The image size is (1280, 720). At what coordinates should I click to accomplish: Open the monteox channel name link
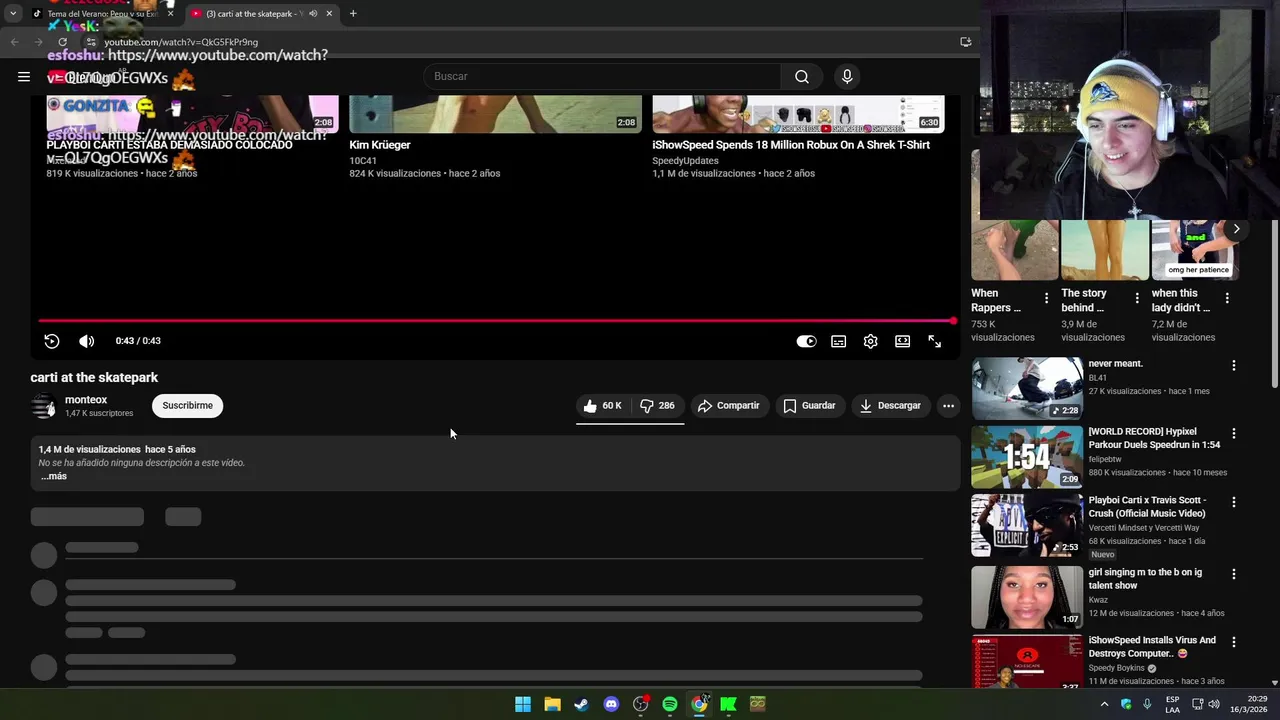point(86,400)
